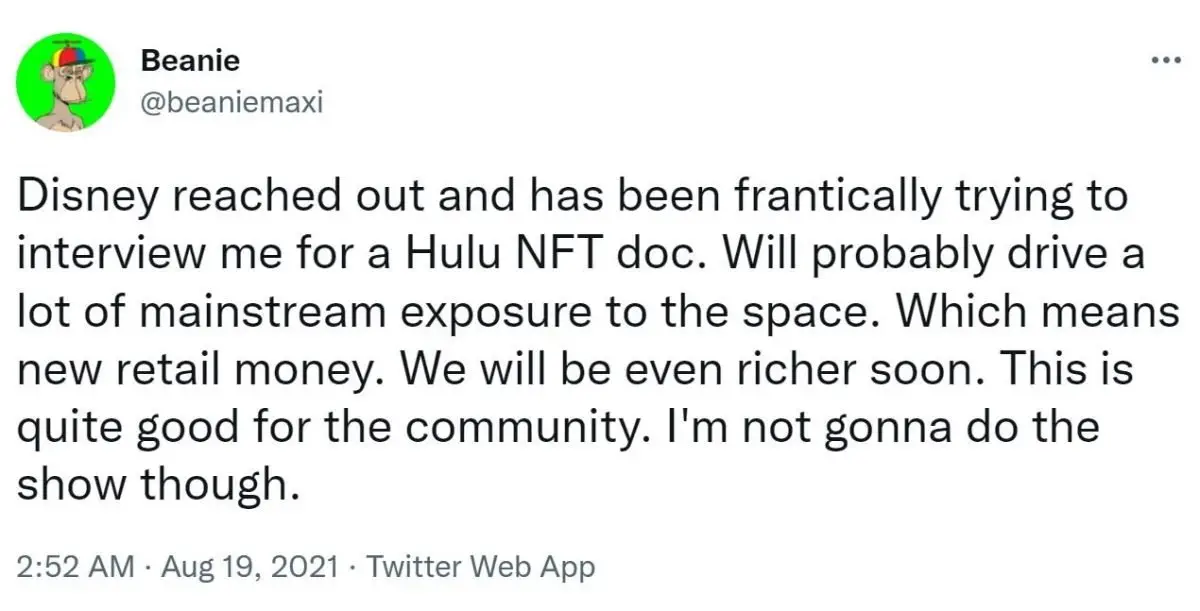The image size is (1200, 611).
Task: Open the Beanie display name profile link
Action: pyautogui.click(x=190, y=61)
